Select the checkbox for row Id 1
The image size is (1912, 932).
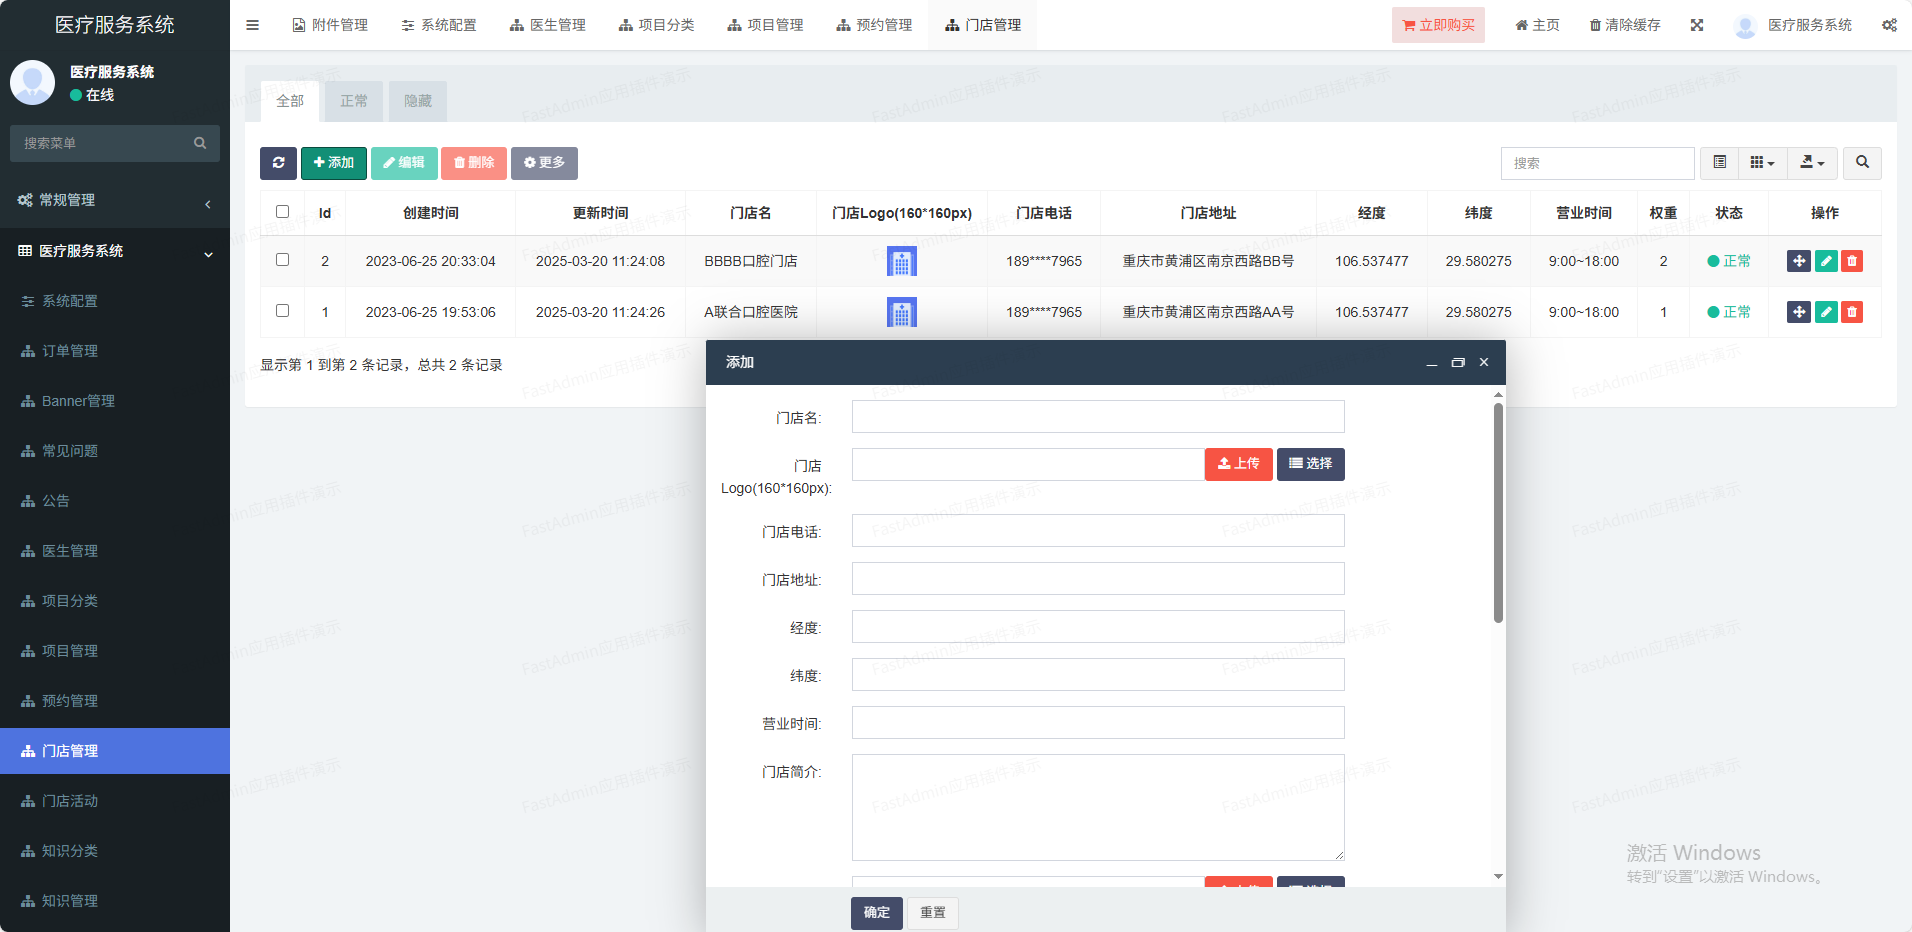click(x=283, y=311)
